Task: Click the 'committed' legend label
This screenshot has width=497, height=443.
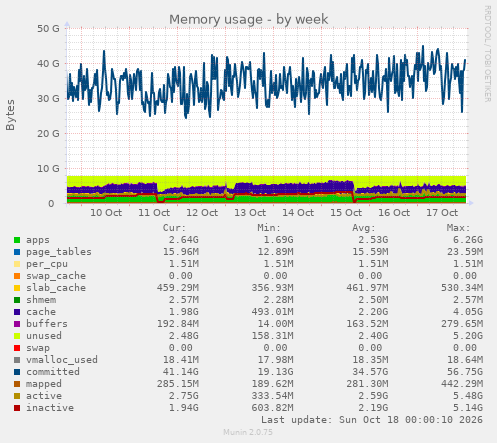Action: [53, 372]
